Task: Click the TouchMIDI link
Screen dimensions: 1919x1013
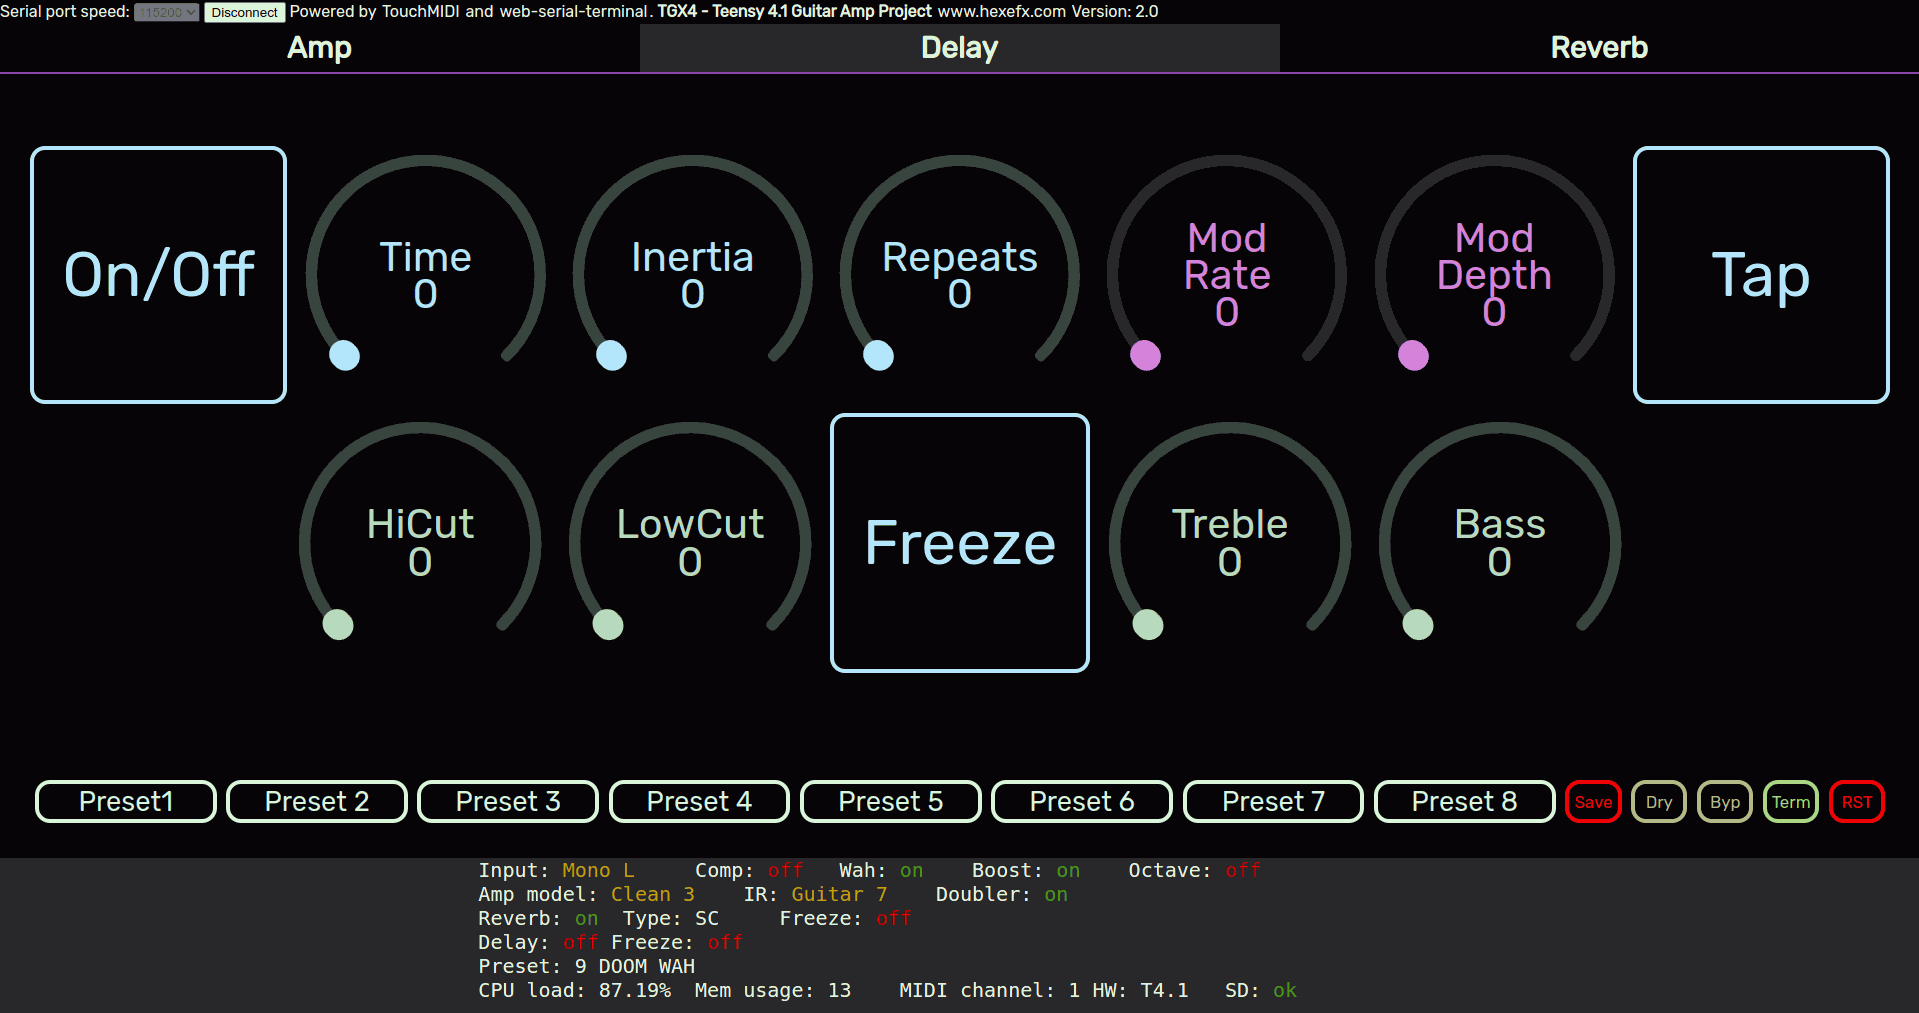Action: (x=421, y=11)
